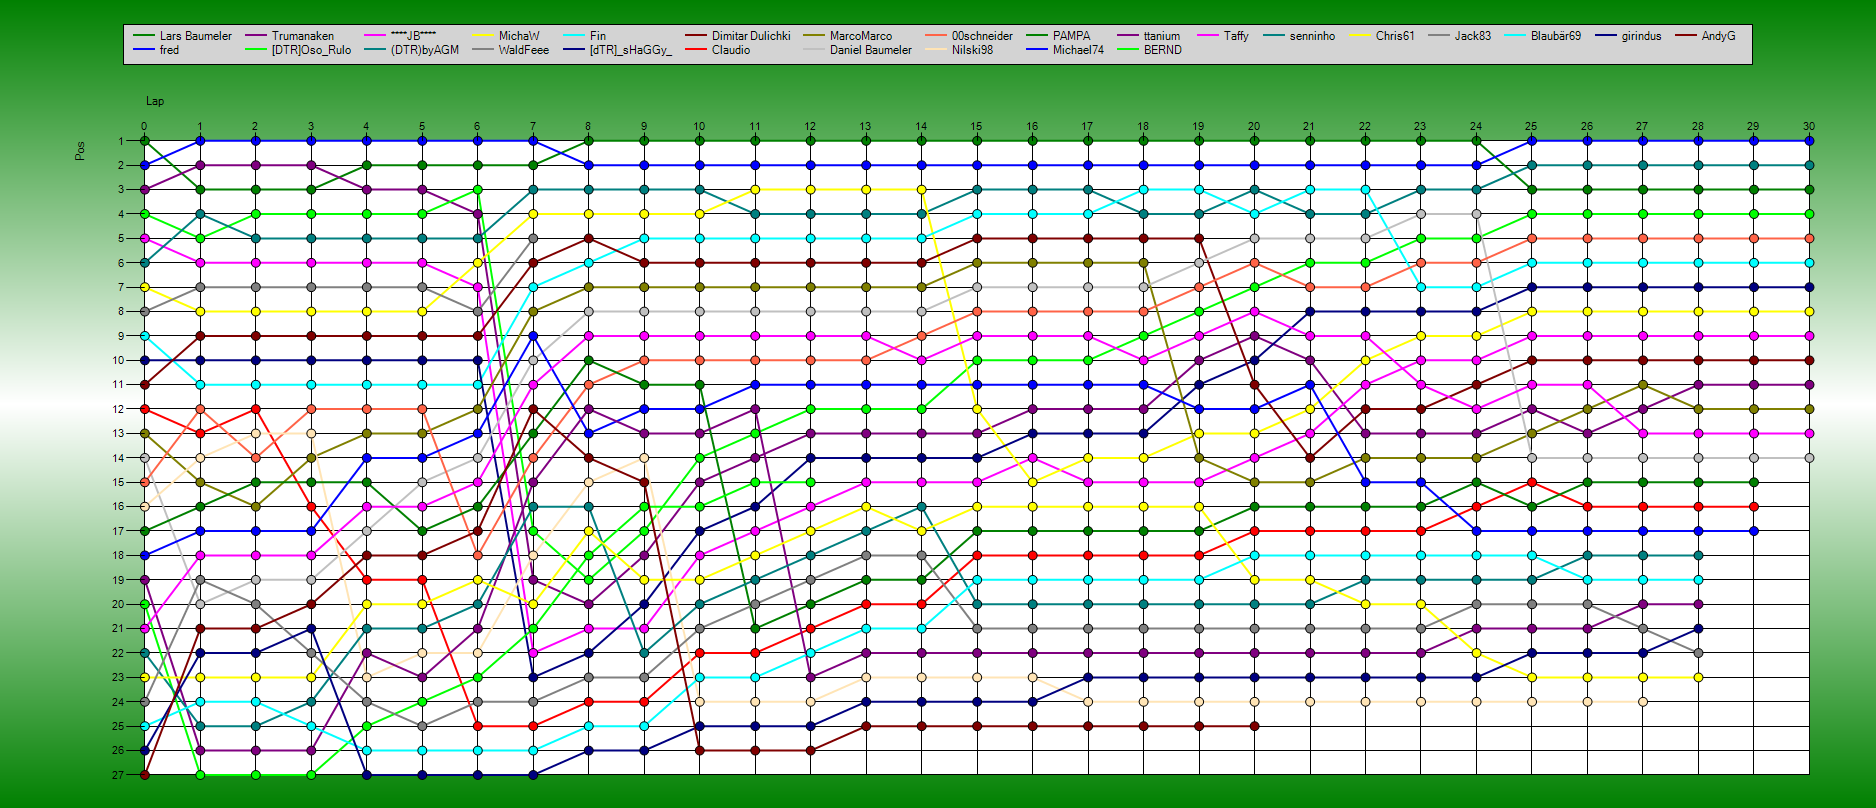1876x808 pixels.
Task: Click dark red marker at lap 20 position 25
Action: 1254,726
